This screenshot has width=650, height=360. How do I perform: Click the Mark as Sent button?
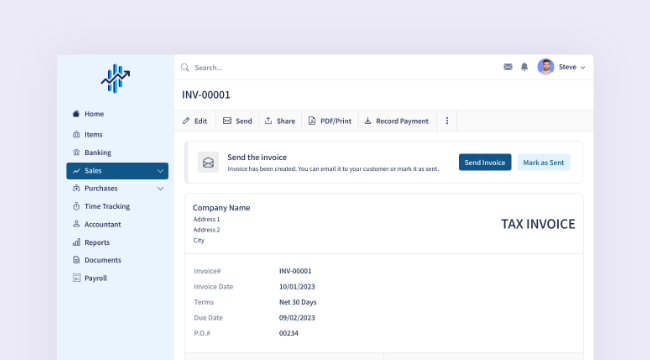click(x=544, y=162)
